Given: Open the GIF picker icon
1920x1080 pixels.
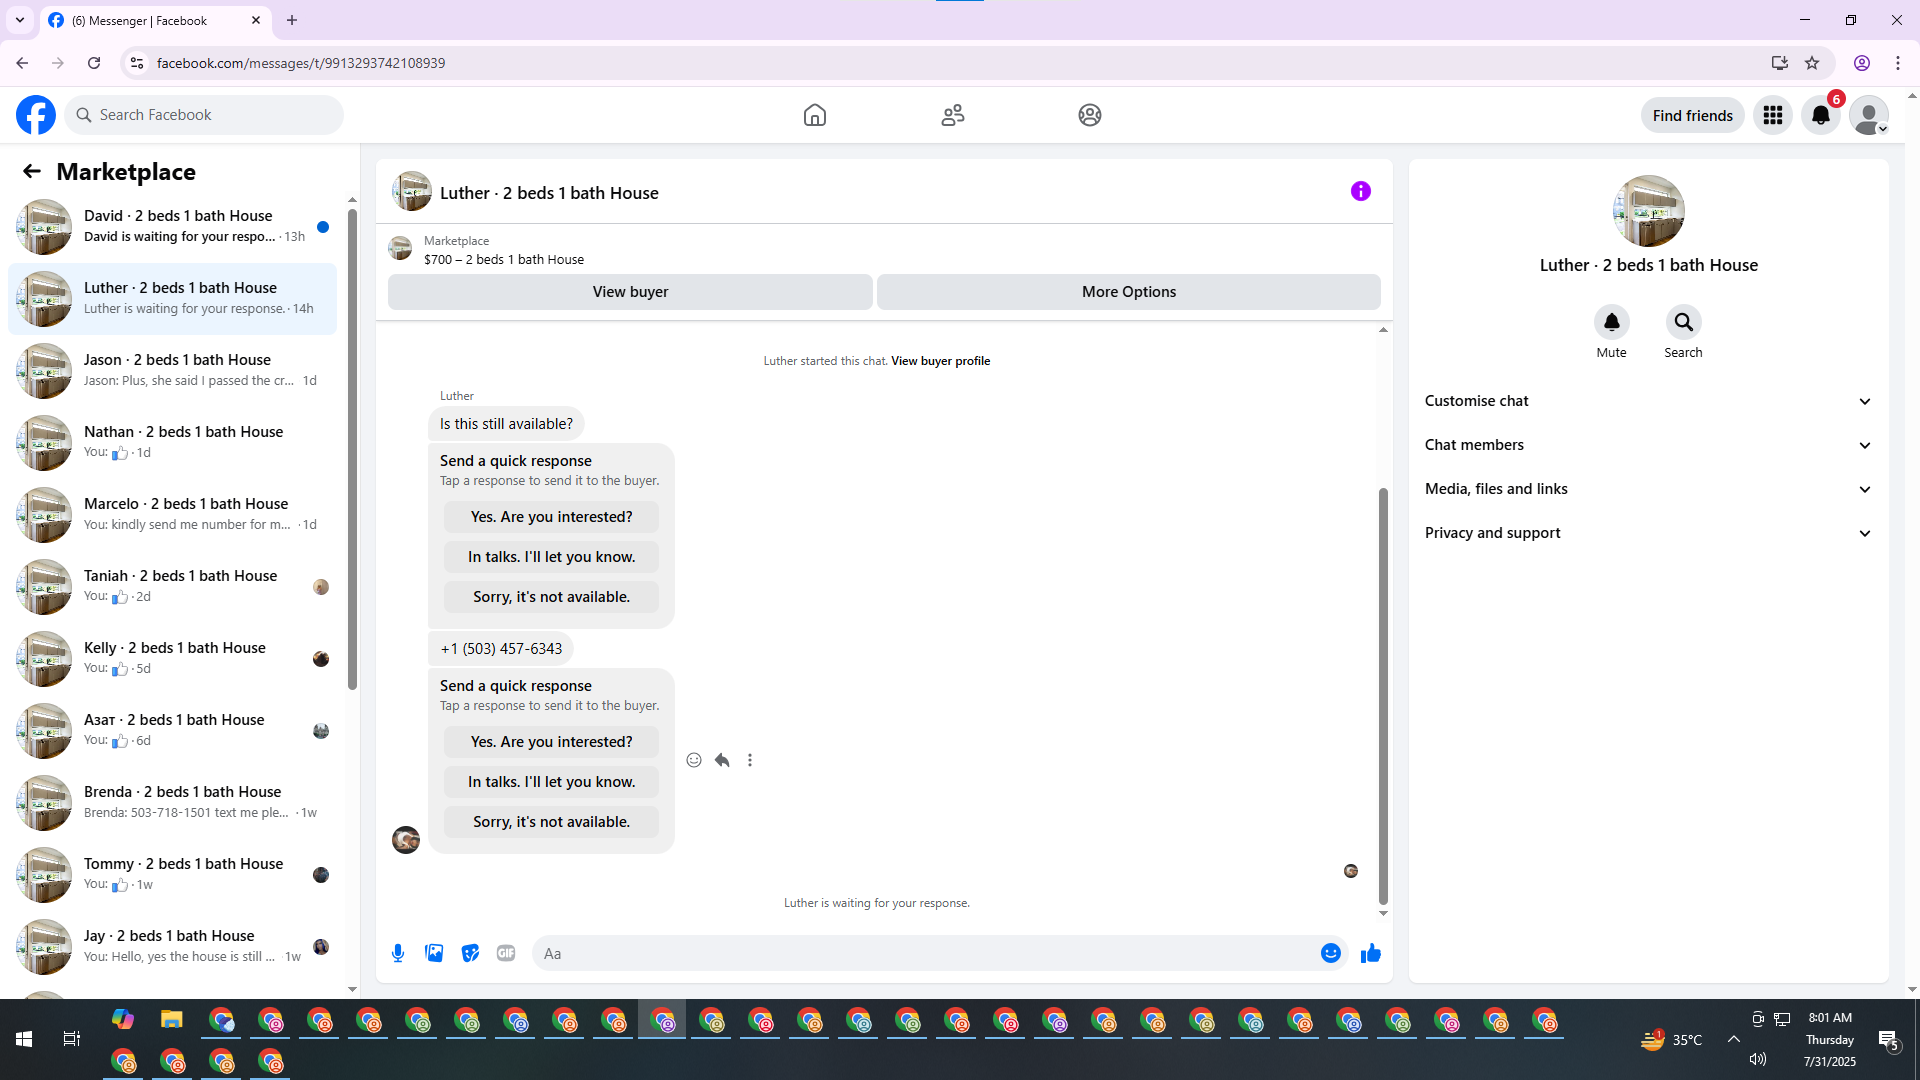Looking at the screenshot, I should pyautogui.click(x=506, y=953).
